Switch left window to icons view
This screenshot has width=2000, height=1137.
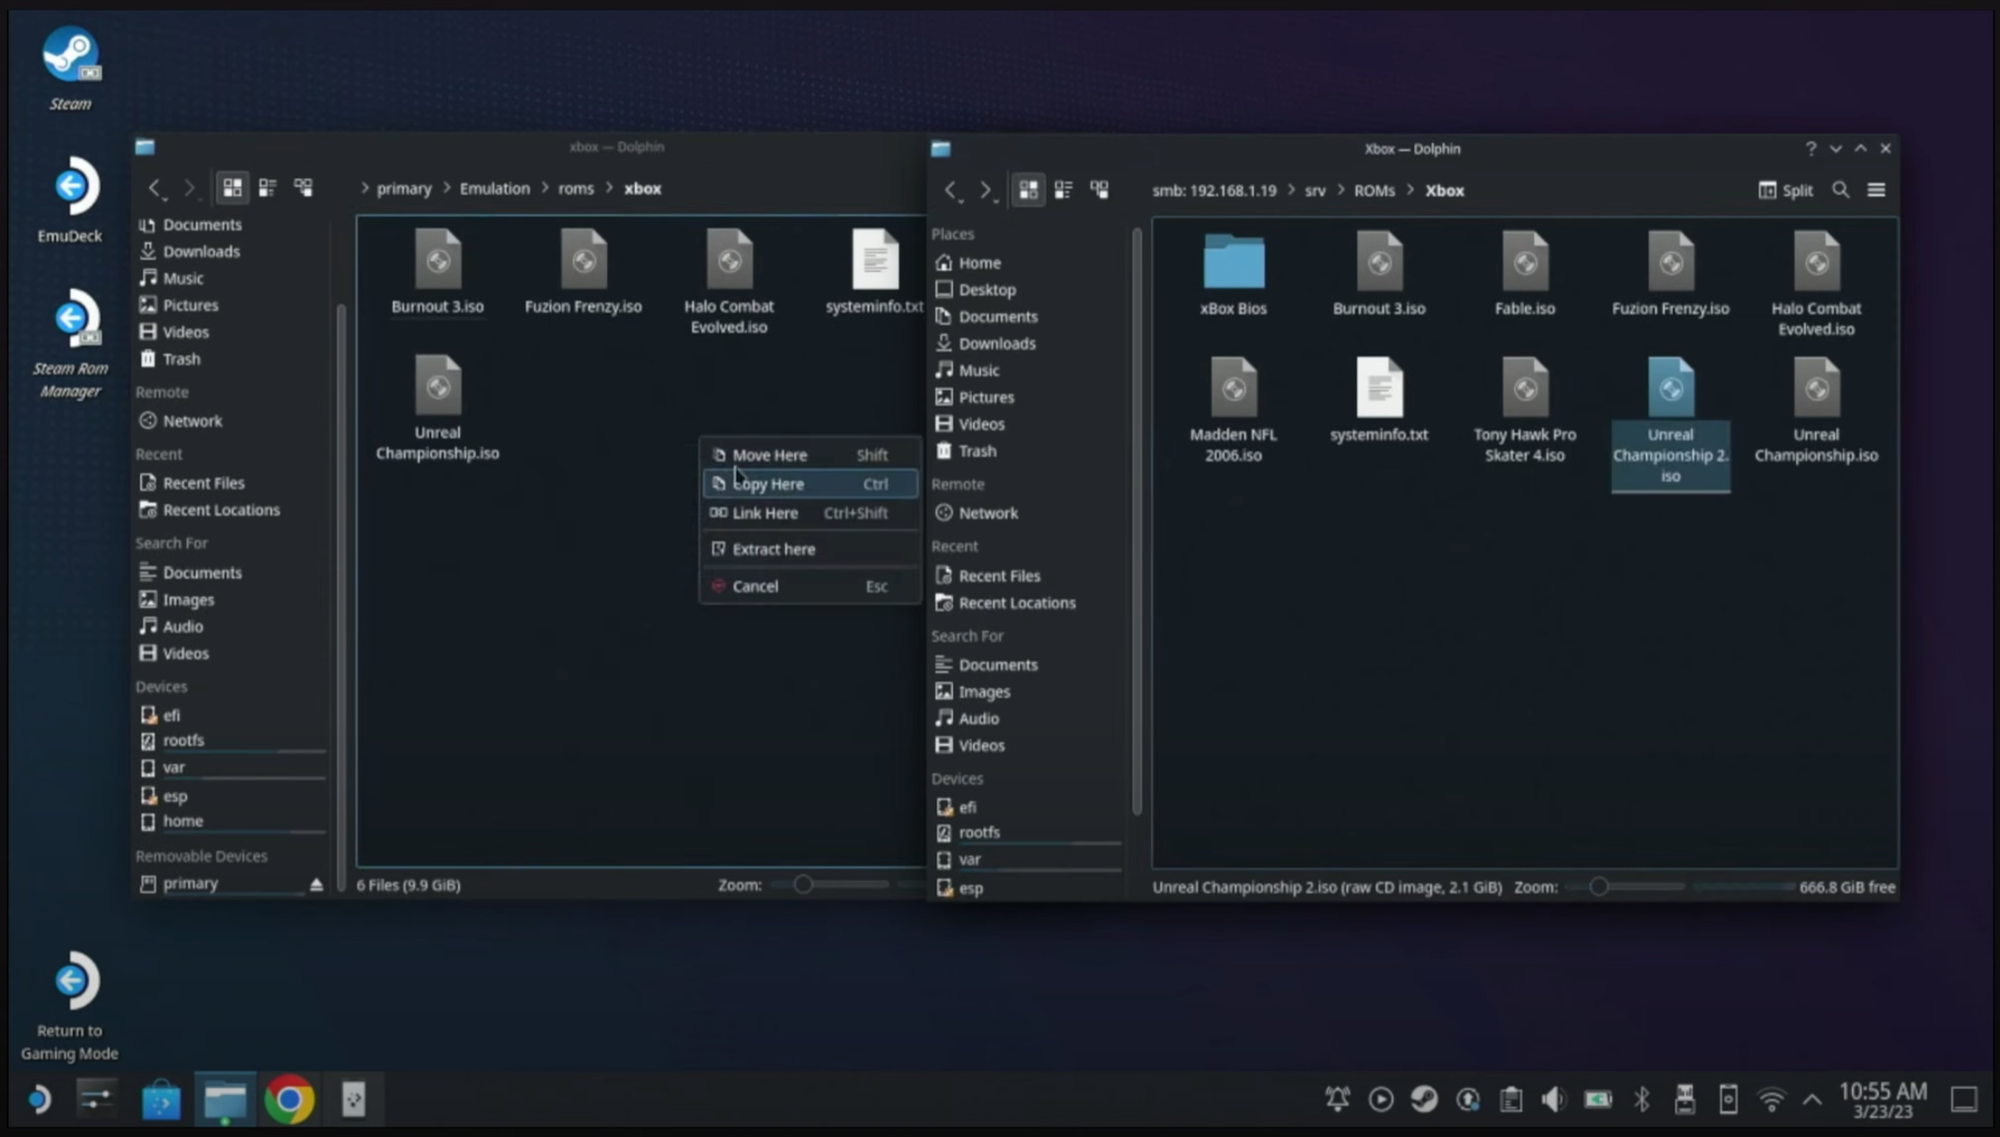[232, 188]
